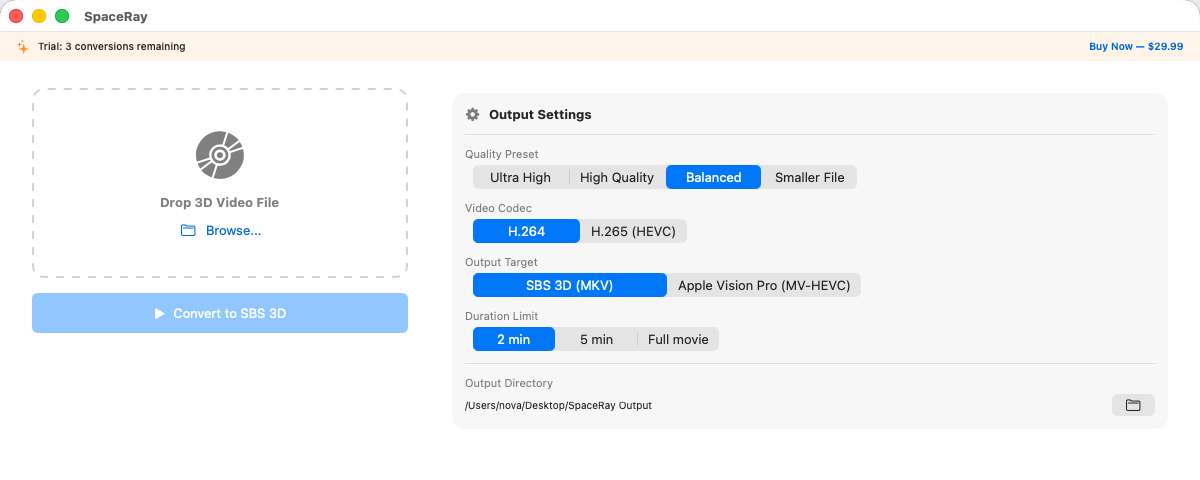1200x480 pixels.
Task: Click the Drop 3D Video File area
Action: [220, 203]
